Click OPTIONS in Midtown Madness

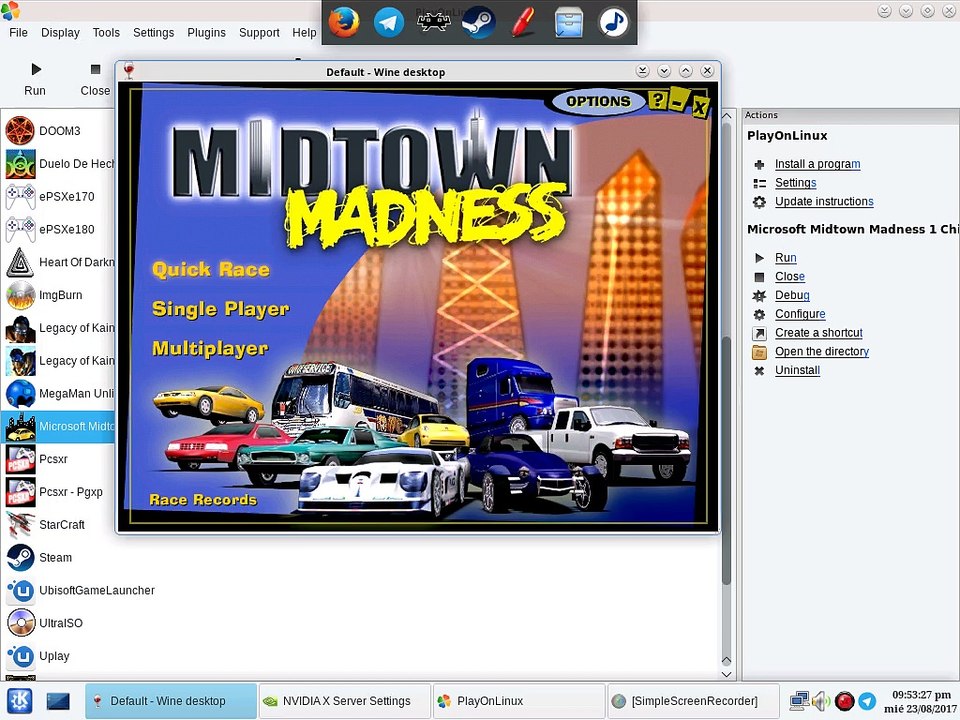click(598, 102)
